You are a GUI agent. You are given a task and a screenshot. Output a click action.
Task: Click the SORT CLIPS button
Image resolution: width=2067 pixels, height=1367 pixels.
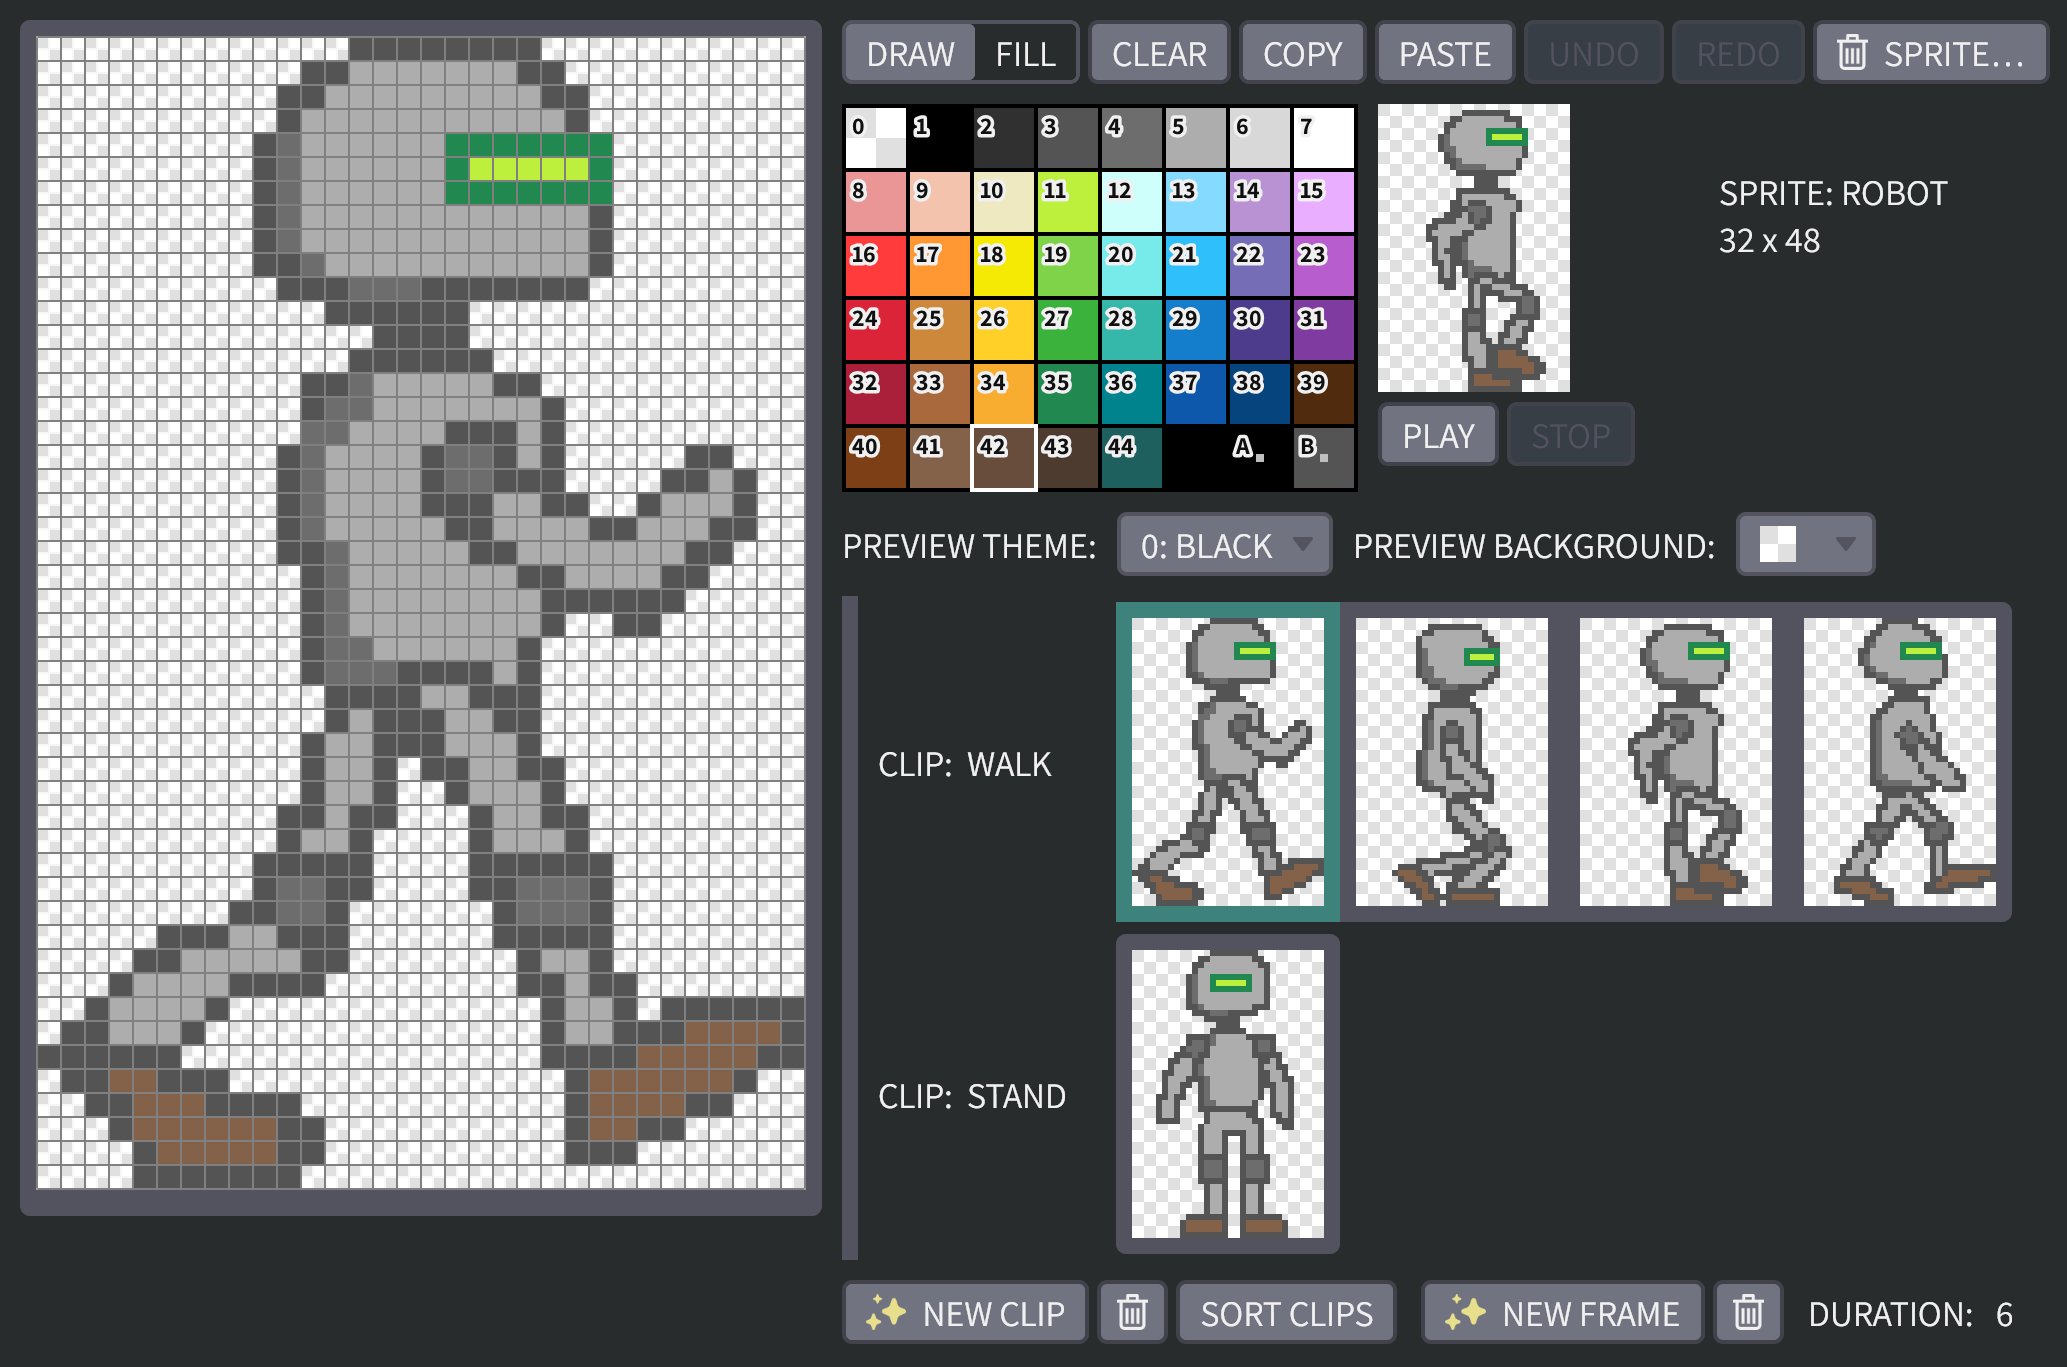[x=1286, y=1312]
